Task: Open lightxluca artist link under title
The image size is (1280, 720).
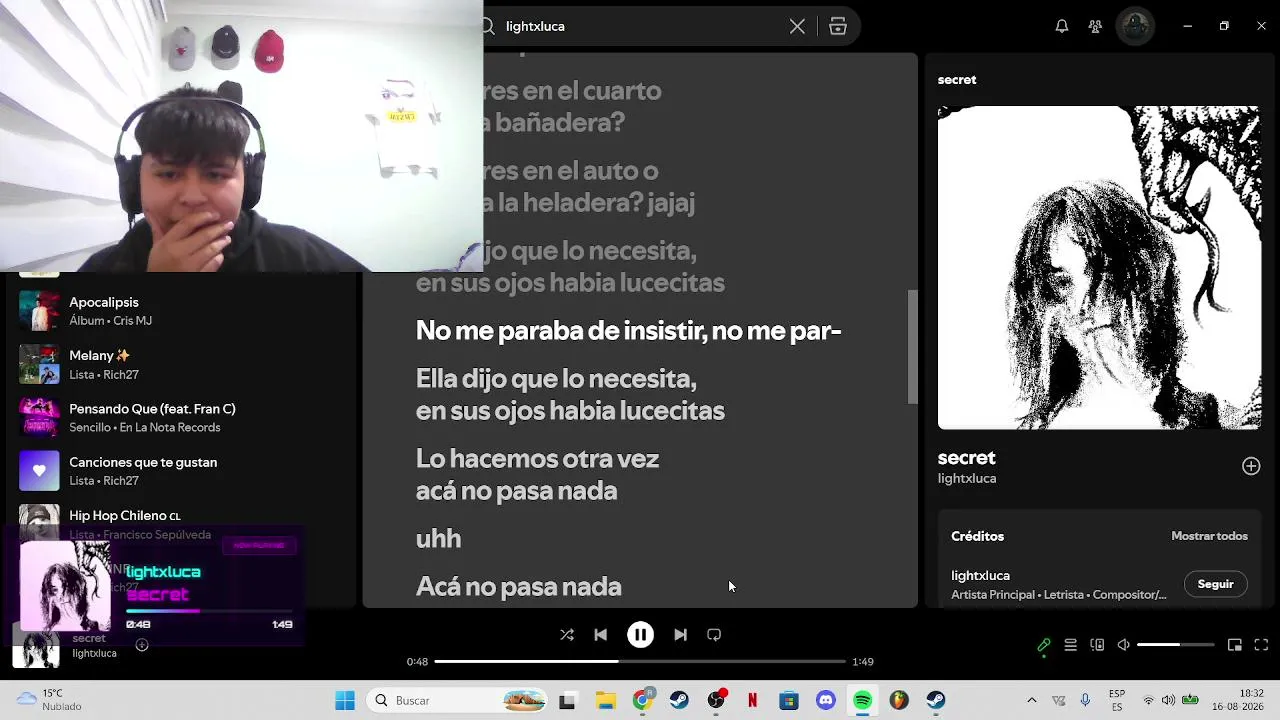Action: [x=967, y=478]
